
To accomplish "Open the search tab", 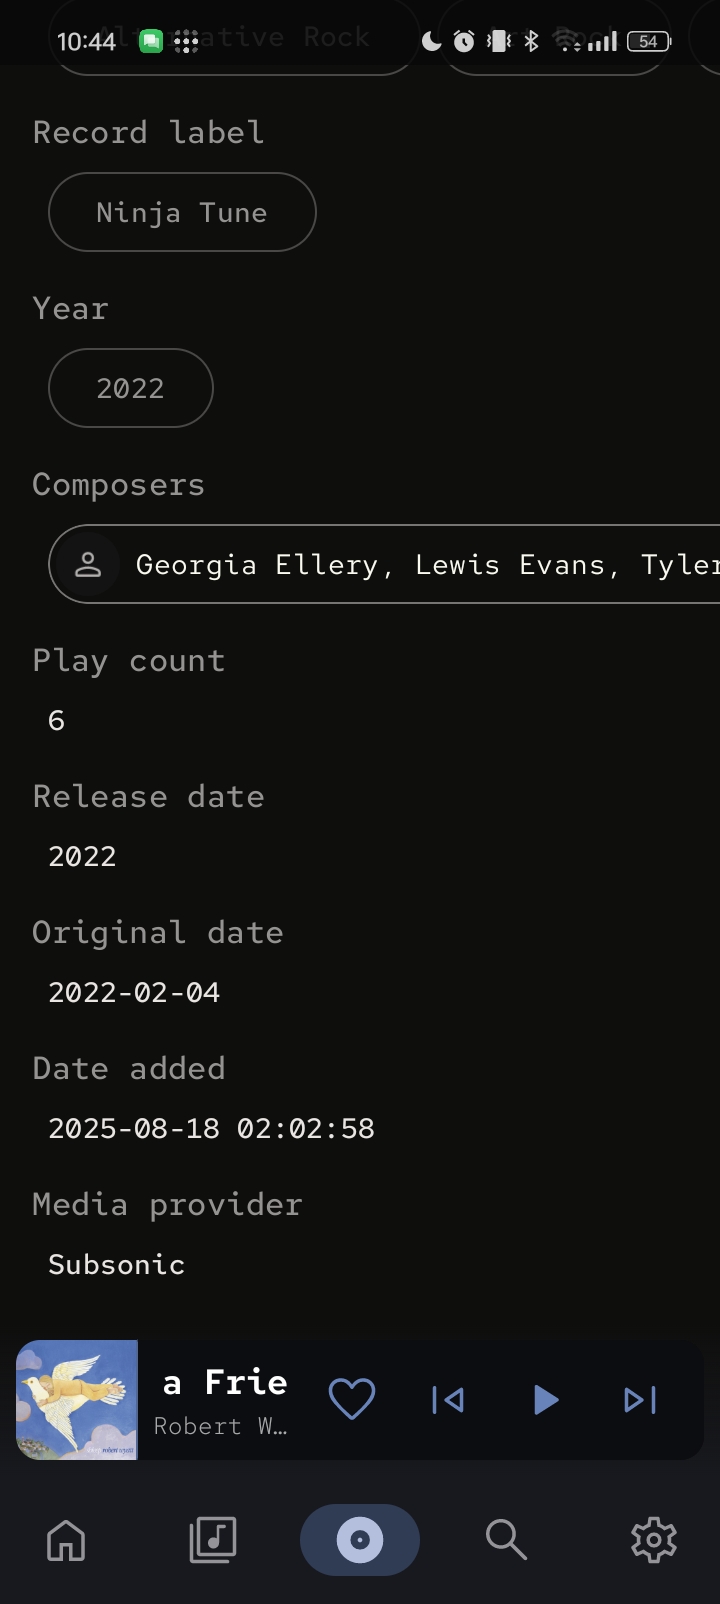I will [x=506, y=1540].
